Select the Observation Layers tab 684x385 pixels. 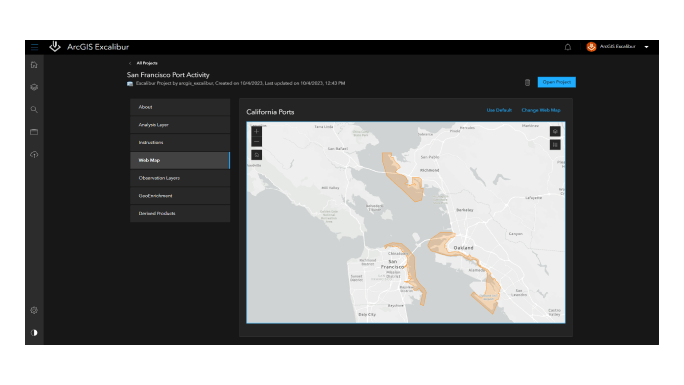pos(180,178)
